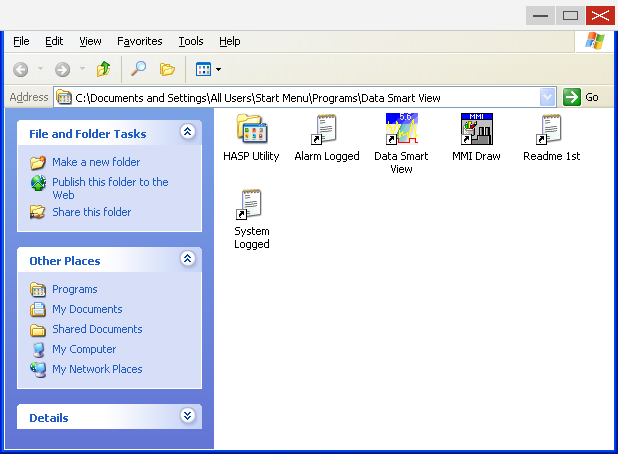Open the HASP Utility folder icon
Viewport: 618px width, 454px height.
tap(252, 128)
